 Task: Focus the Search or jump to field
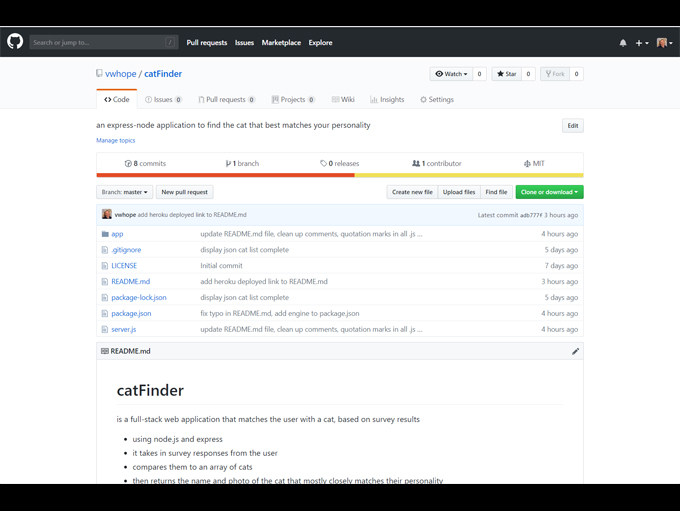(x=104, y=42)
